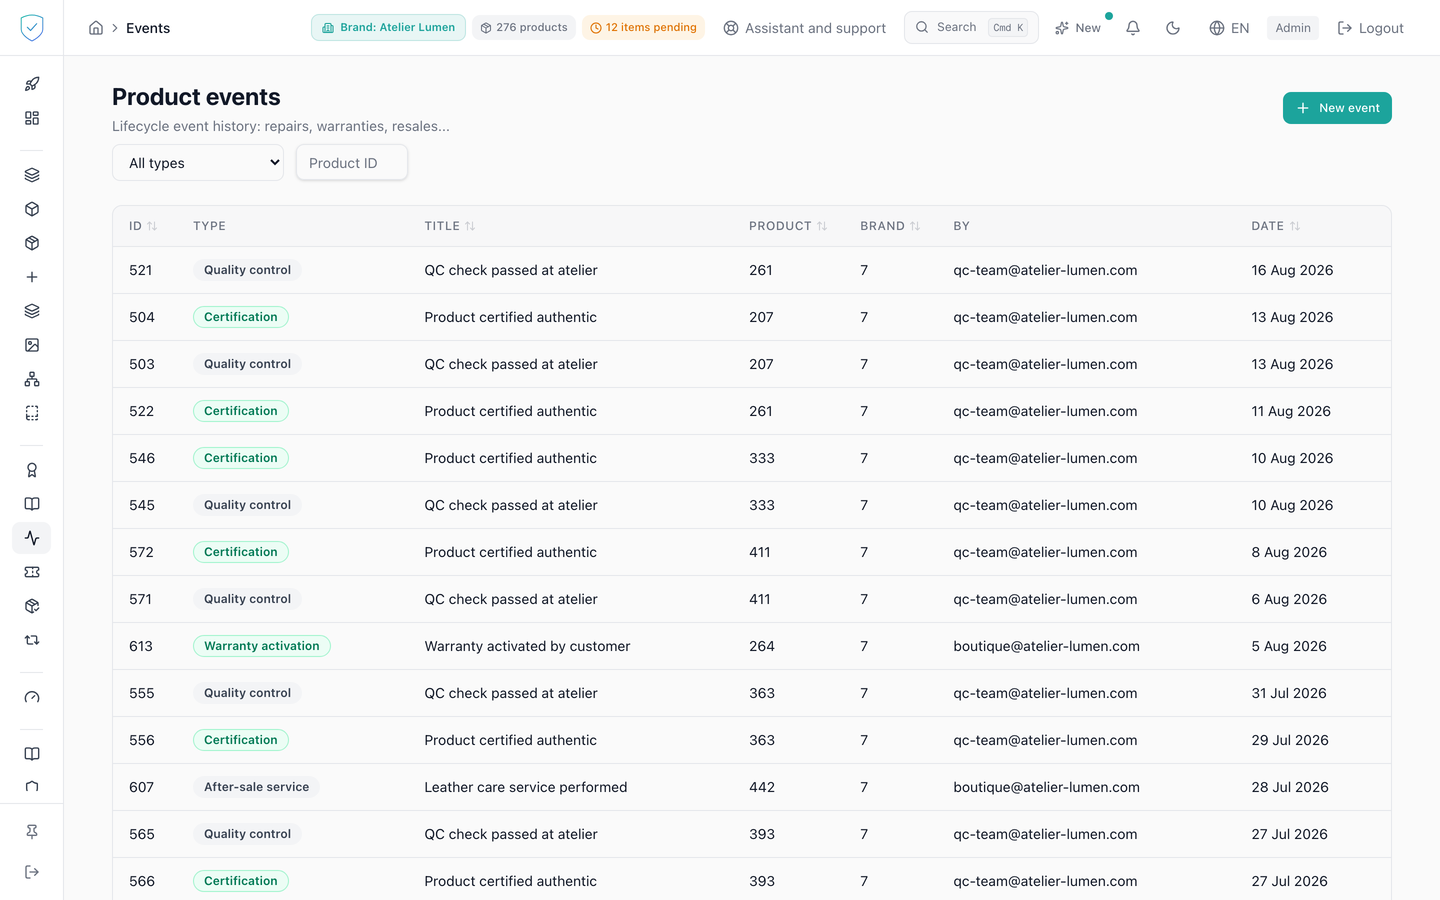Select 'Leather care service performed' title

point(526,787)
